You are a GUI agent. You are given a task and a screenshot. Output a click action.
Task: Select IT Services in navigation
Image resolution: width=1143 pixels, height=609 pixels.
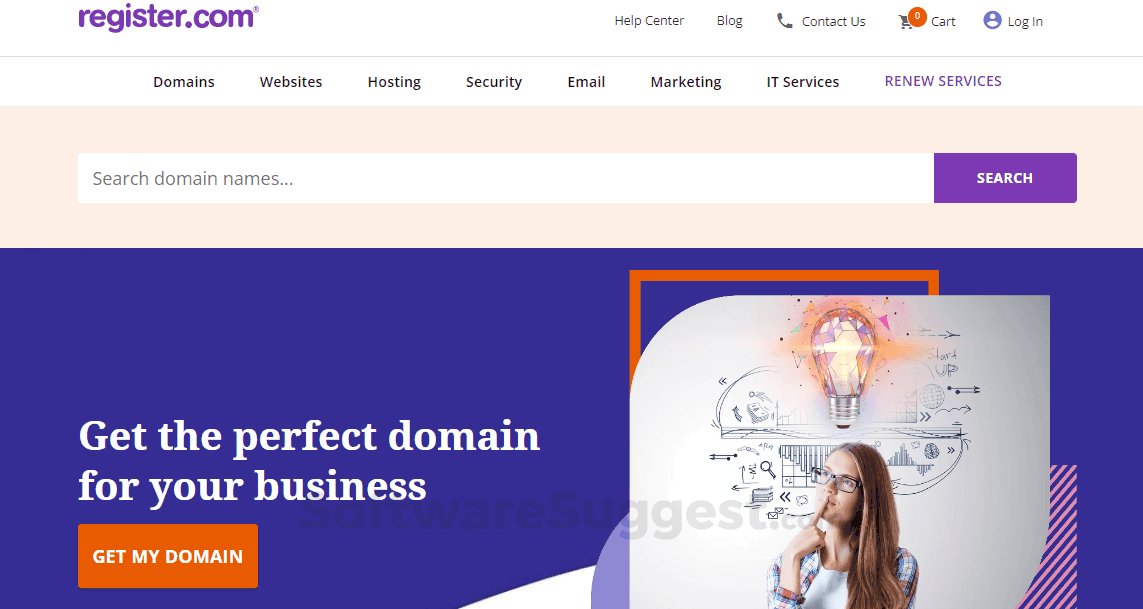(803, 82)
